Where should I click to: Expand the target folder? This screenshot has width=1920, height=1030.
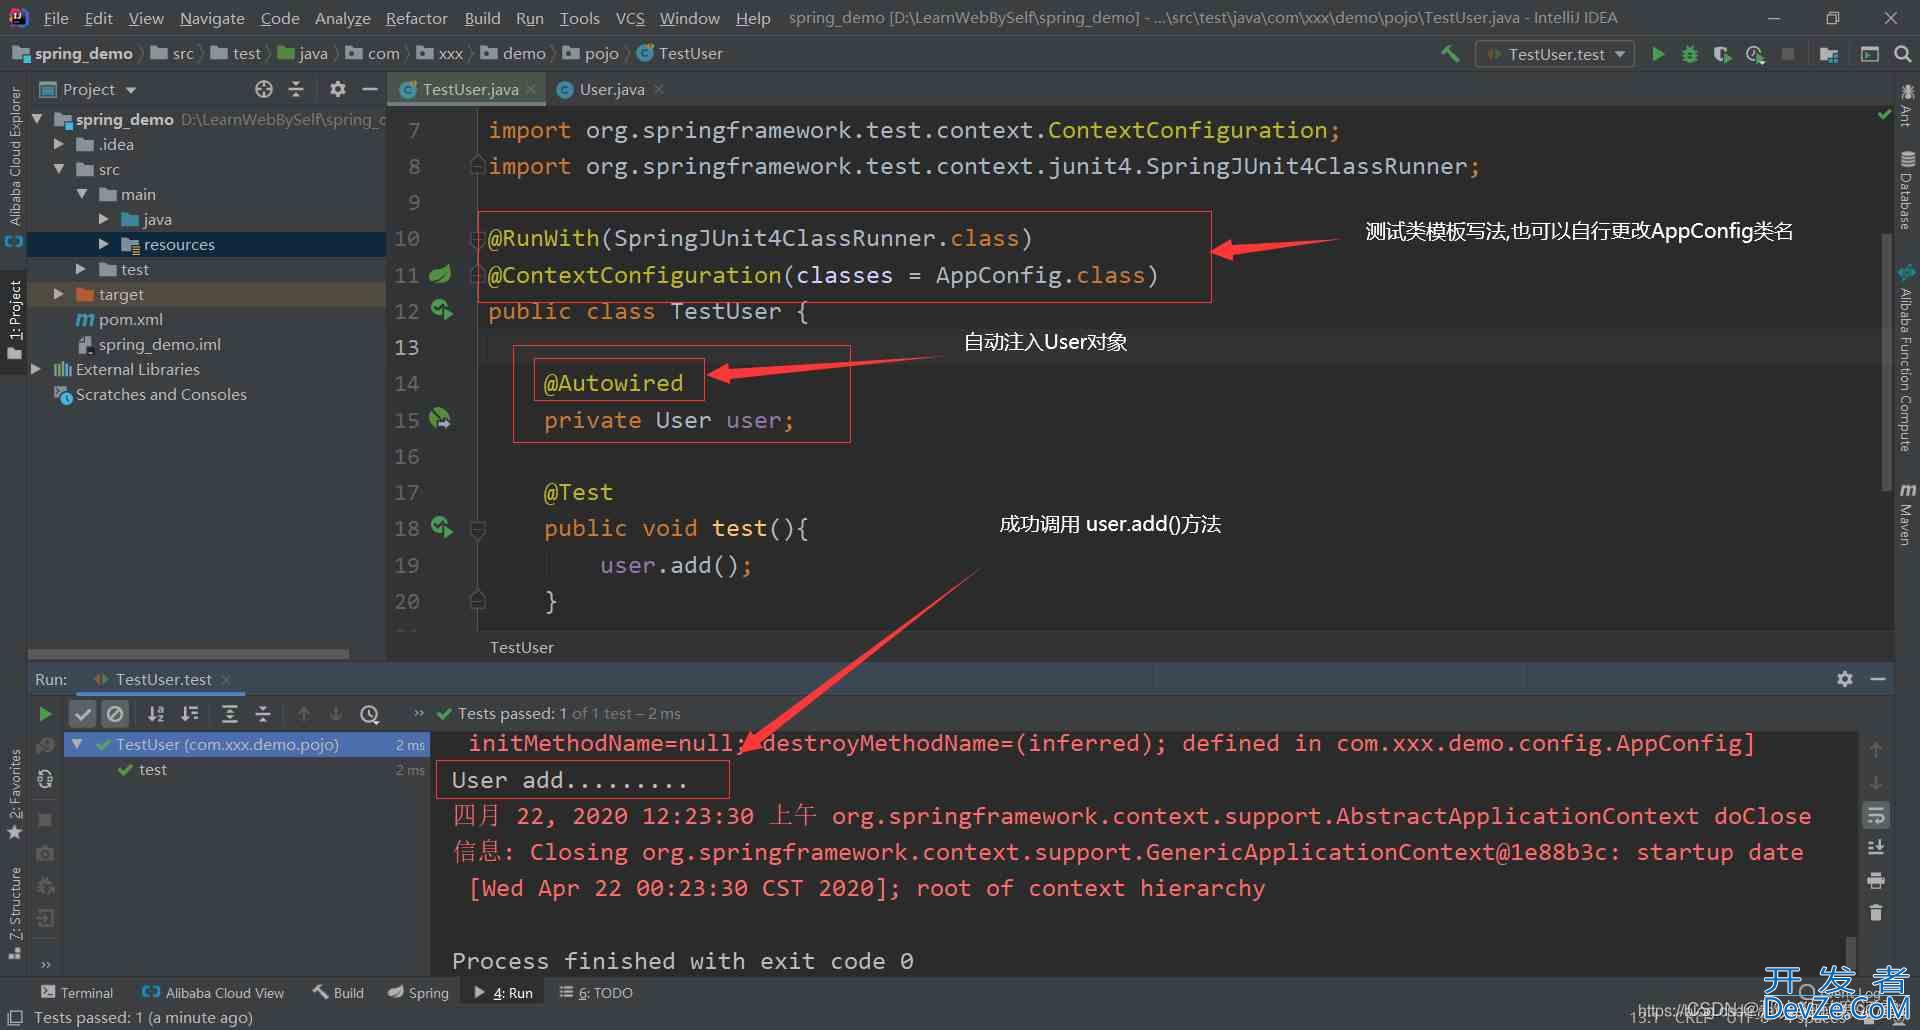(59, 294)
